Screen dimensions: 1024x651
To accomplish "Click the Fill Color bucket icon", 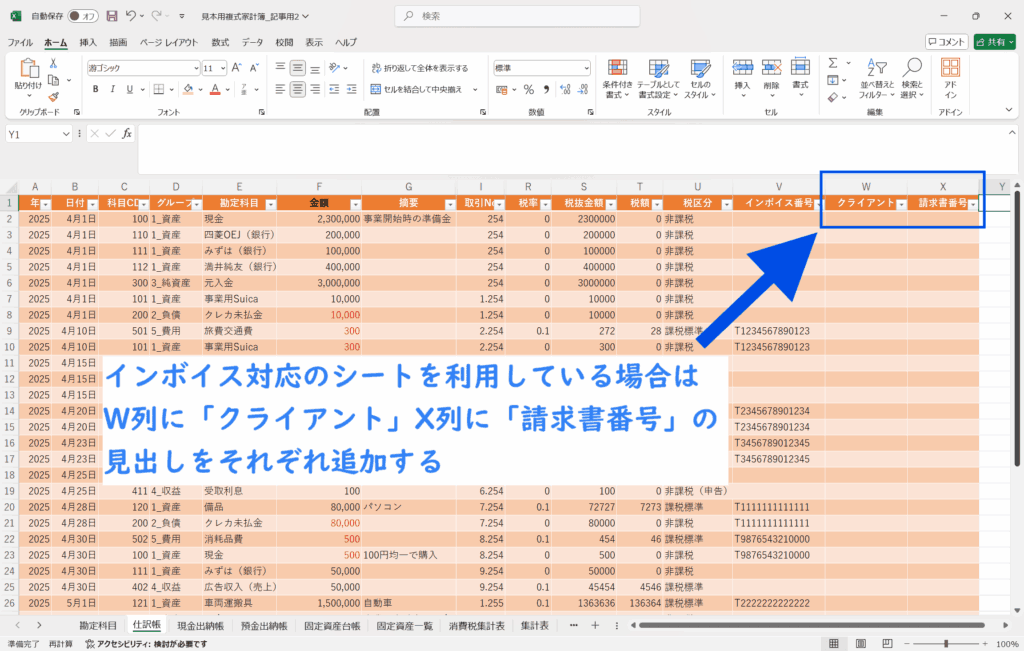I will [188, 89].
